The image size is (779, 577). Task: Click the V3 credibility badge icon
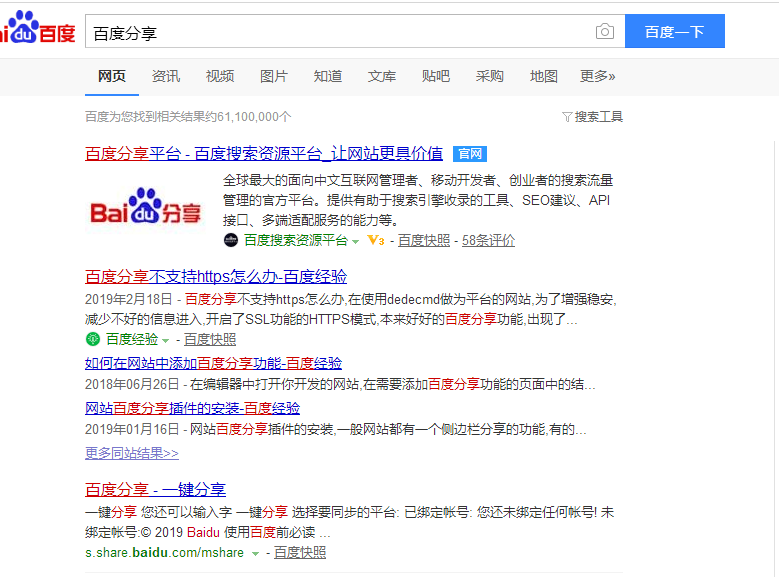click(376, 241)
